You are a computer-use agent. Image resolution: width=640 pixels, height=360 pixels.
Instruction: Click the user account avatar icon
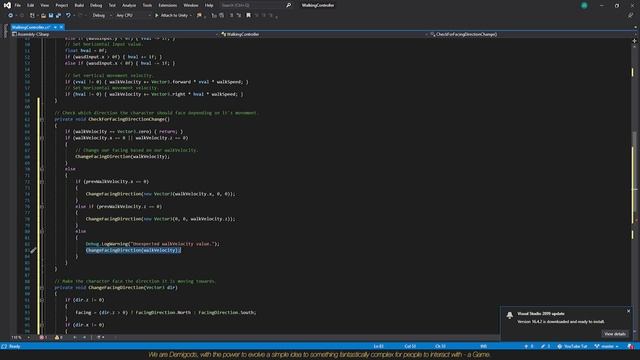tap(584, 5)
